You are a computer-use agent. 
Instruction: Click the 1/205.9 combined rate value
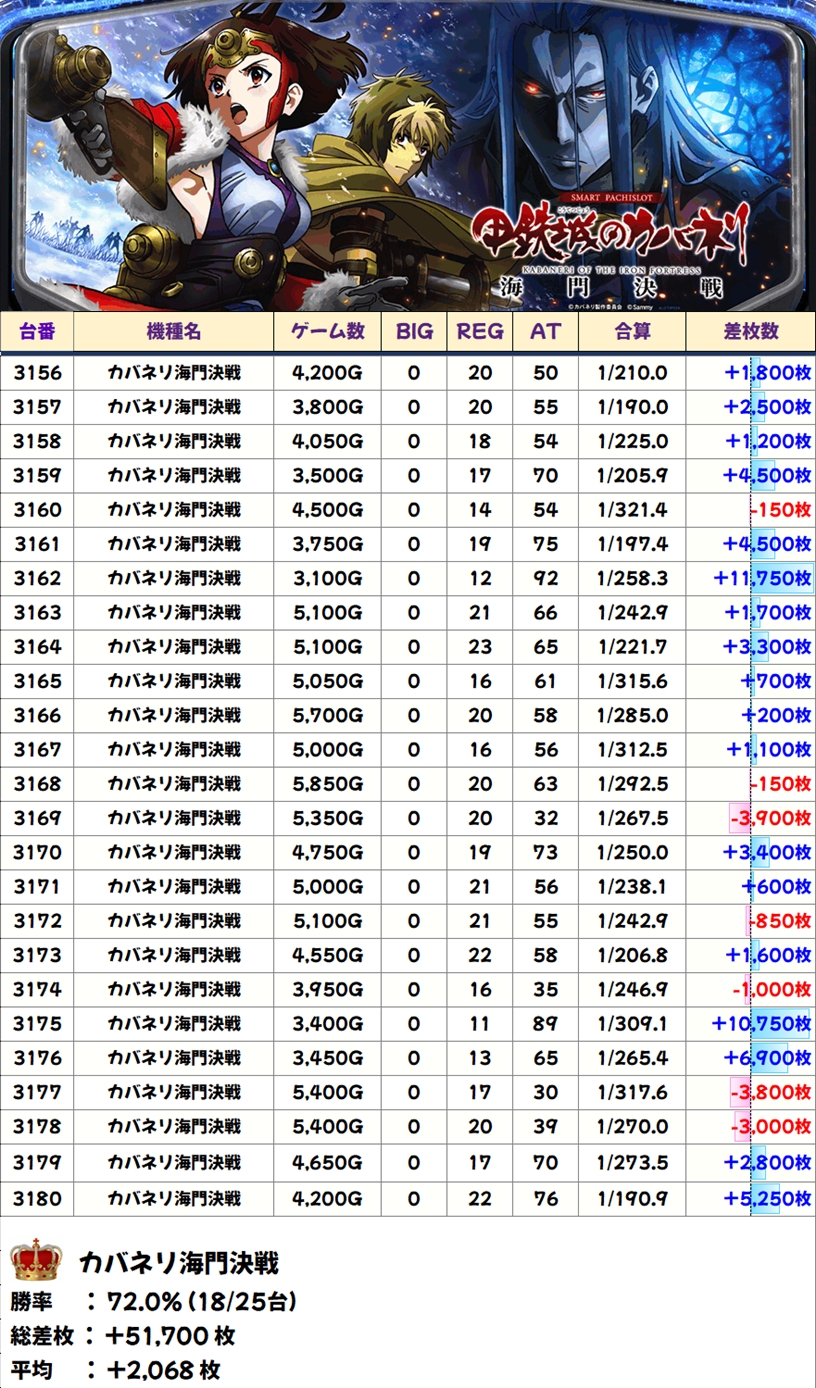[632, 476]
